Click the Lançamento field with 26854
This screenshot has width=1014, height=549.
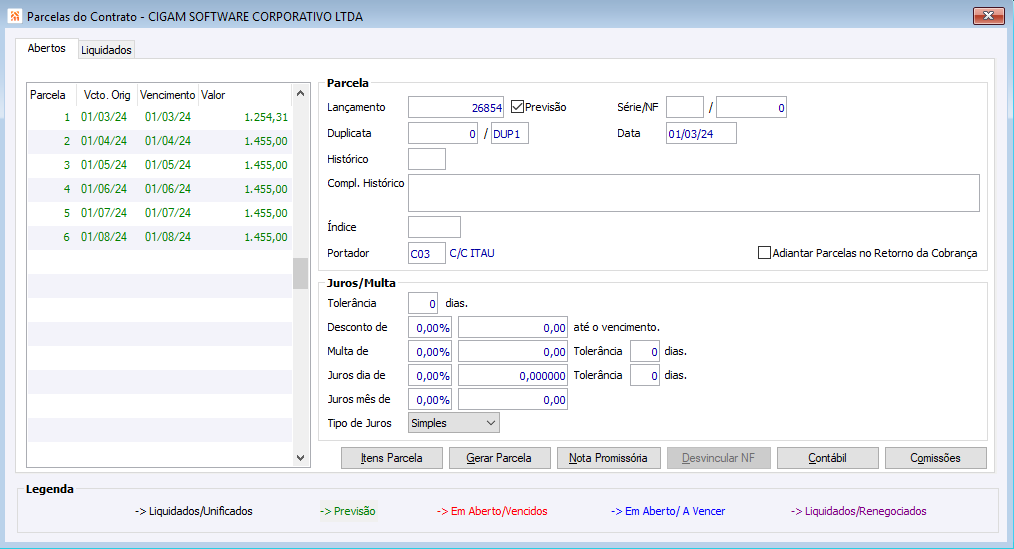point(456,107)
